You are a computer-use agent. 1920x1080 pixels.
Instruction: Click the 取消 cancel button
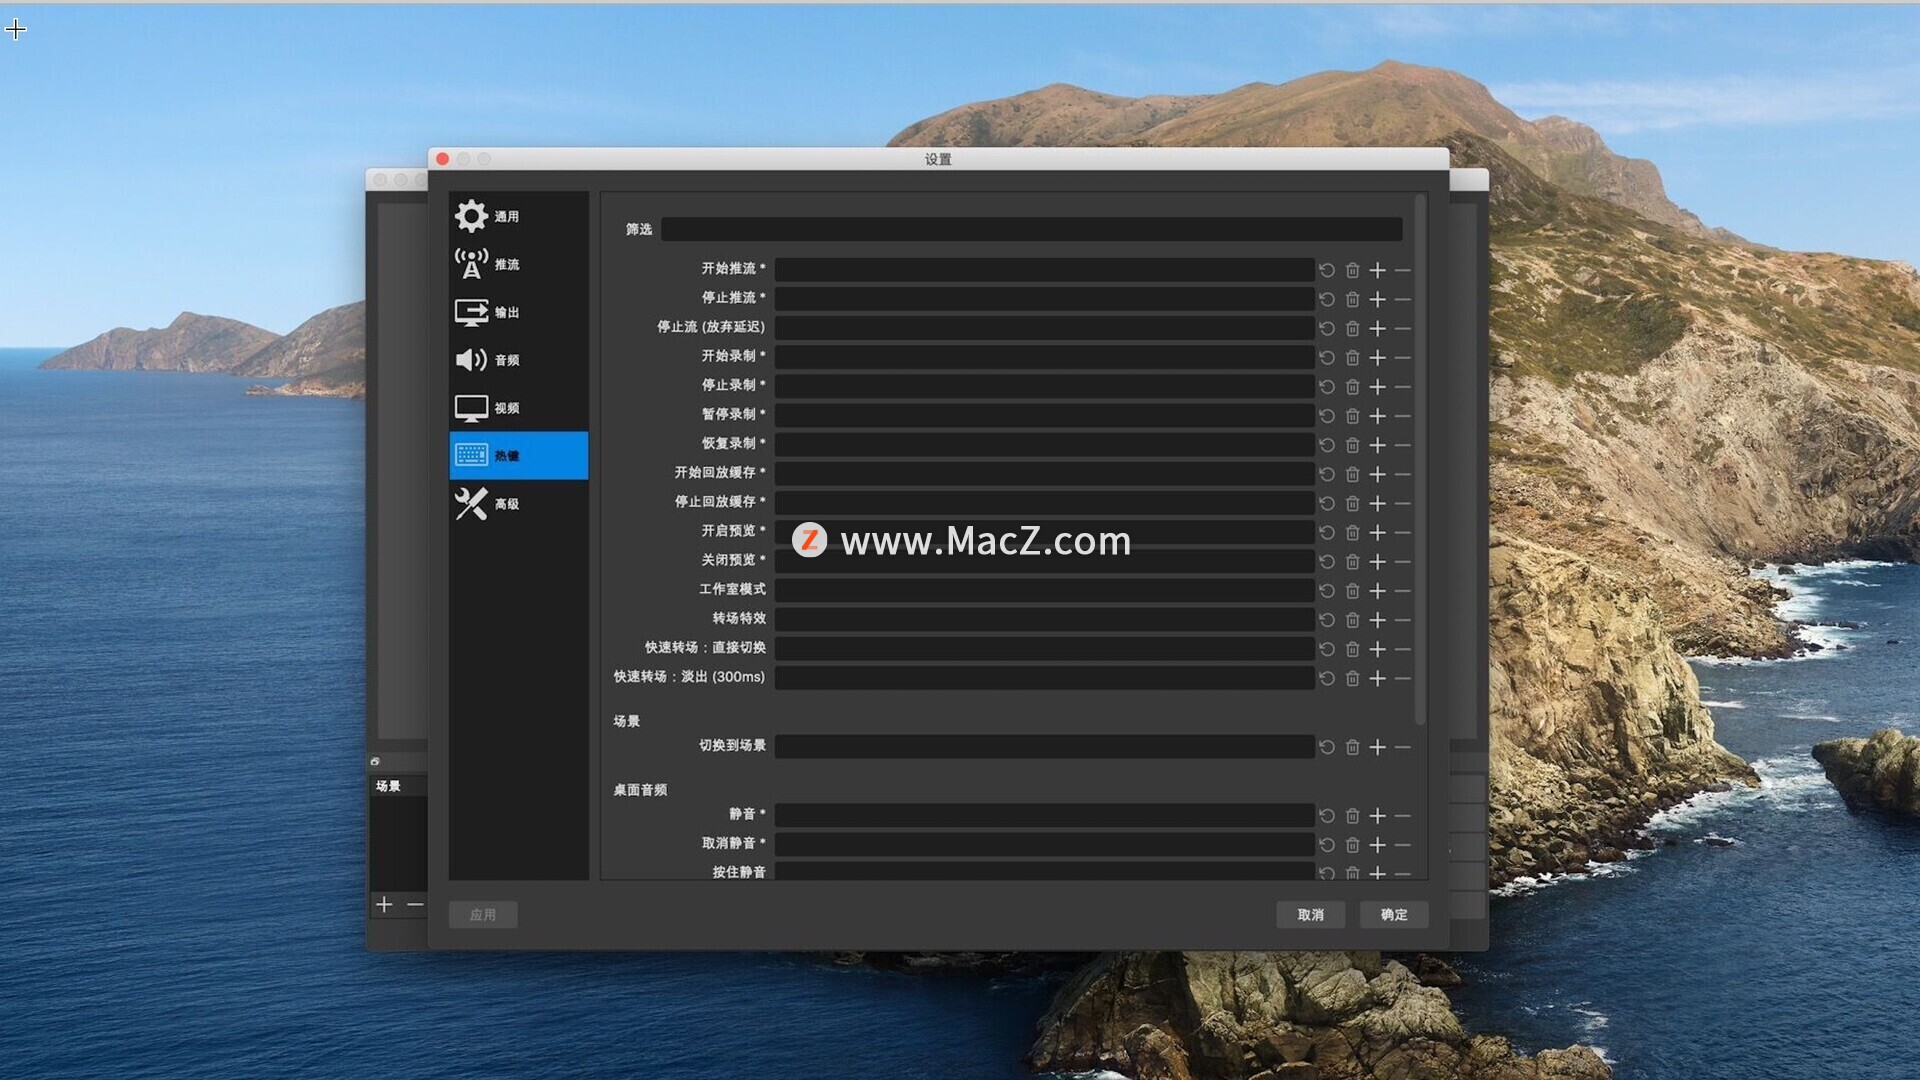point(1310,915)
